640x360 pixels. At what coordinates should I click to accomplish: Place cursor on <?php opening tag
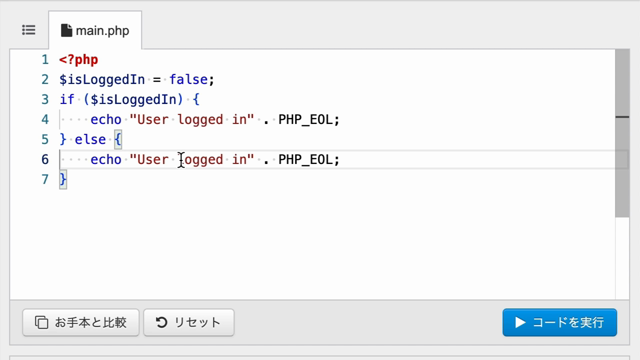pos(78,60)
